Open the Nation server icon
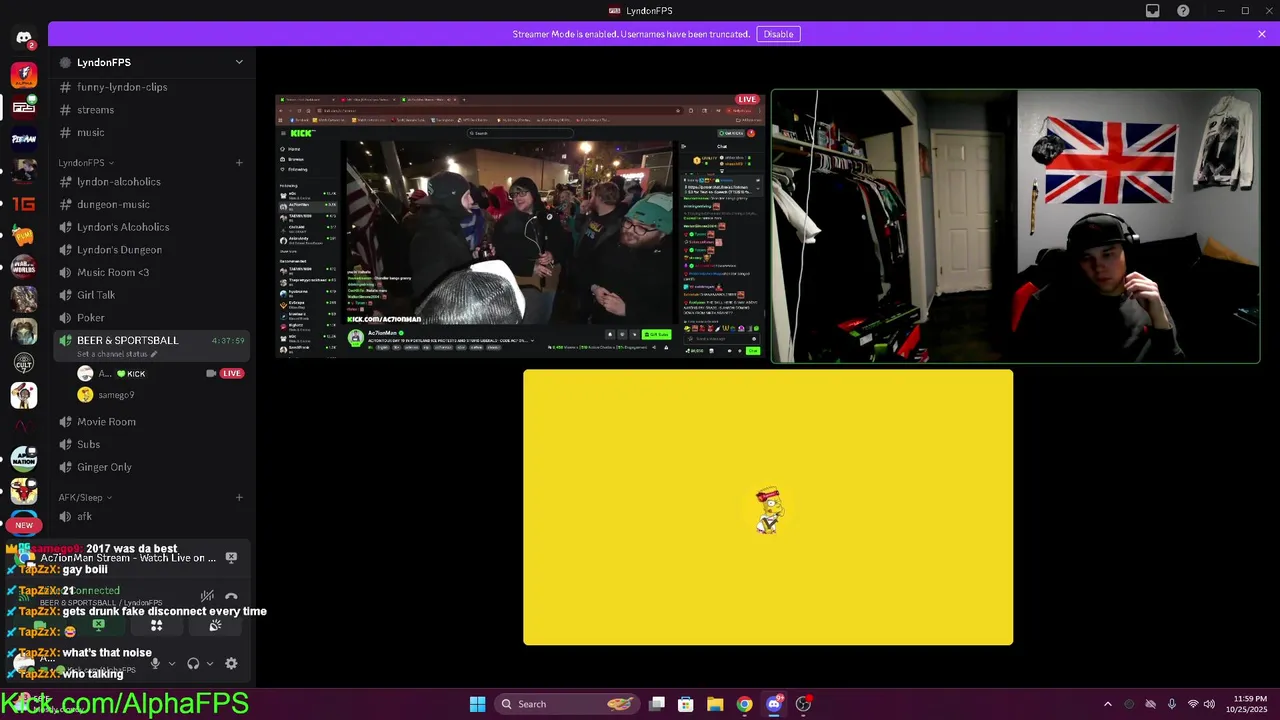Image resolution: width=1280 pixels, height=720 pixels. [24, 459]
